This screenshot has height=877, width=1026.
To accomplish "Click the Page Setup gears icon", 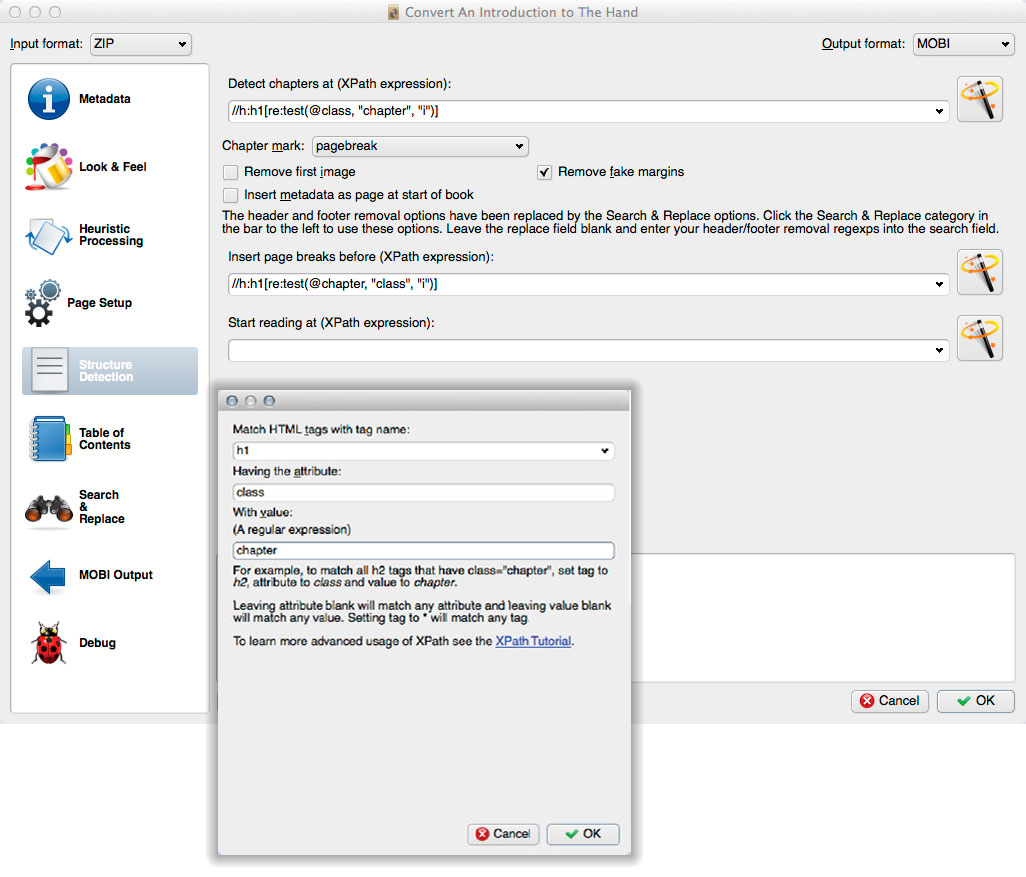I will point(42,303).
